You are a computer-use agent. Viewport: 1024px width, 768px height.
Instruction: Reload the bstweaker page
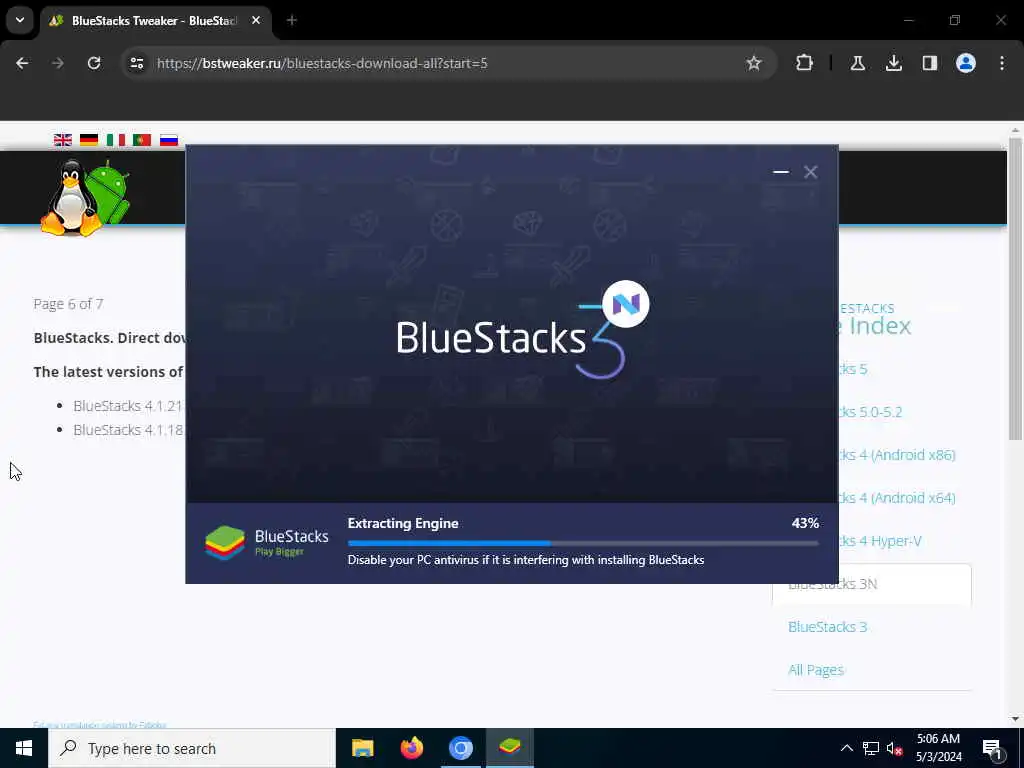(x=94, y=63)
